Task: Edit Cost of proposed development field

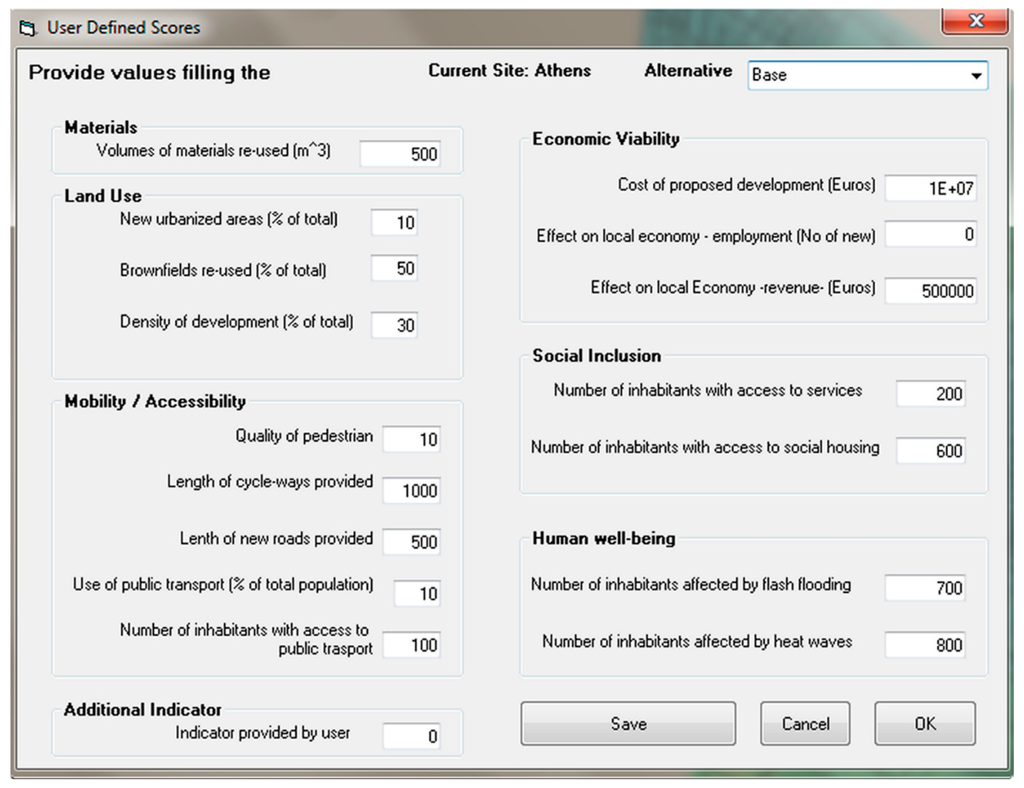Action: click(931, 189)
